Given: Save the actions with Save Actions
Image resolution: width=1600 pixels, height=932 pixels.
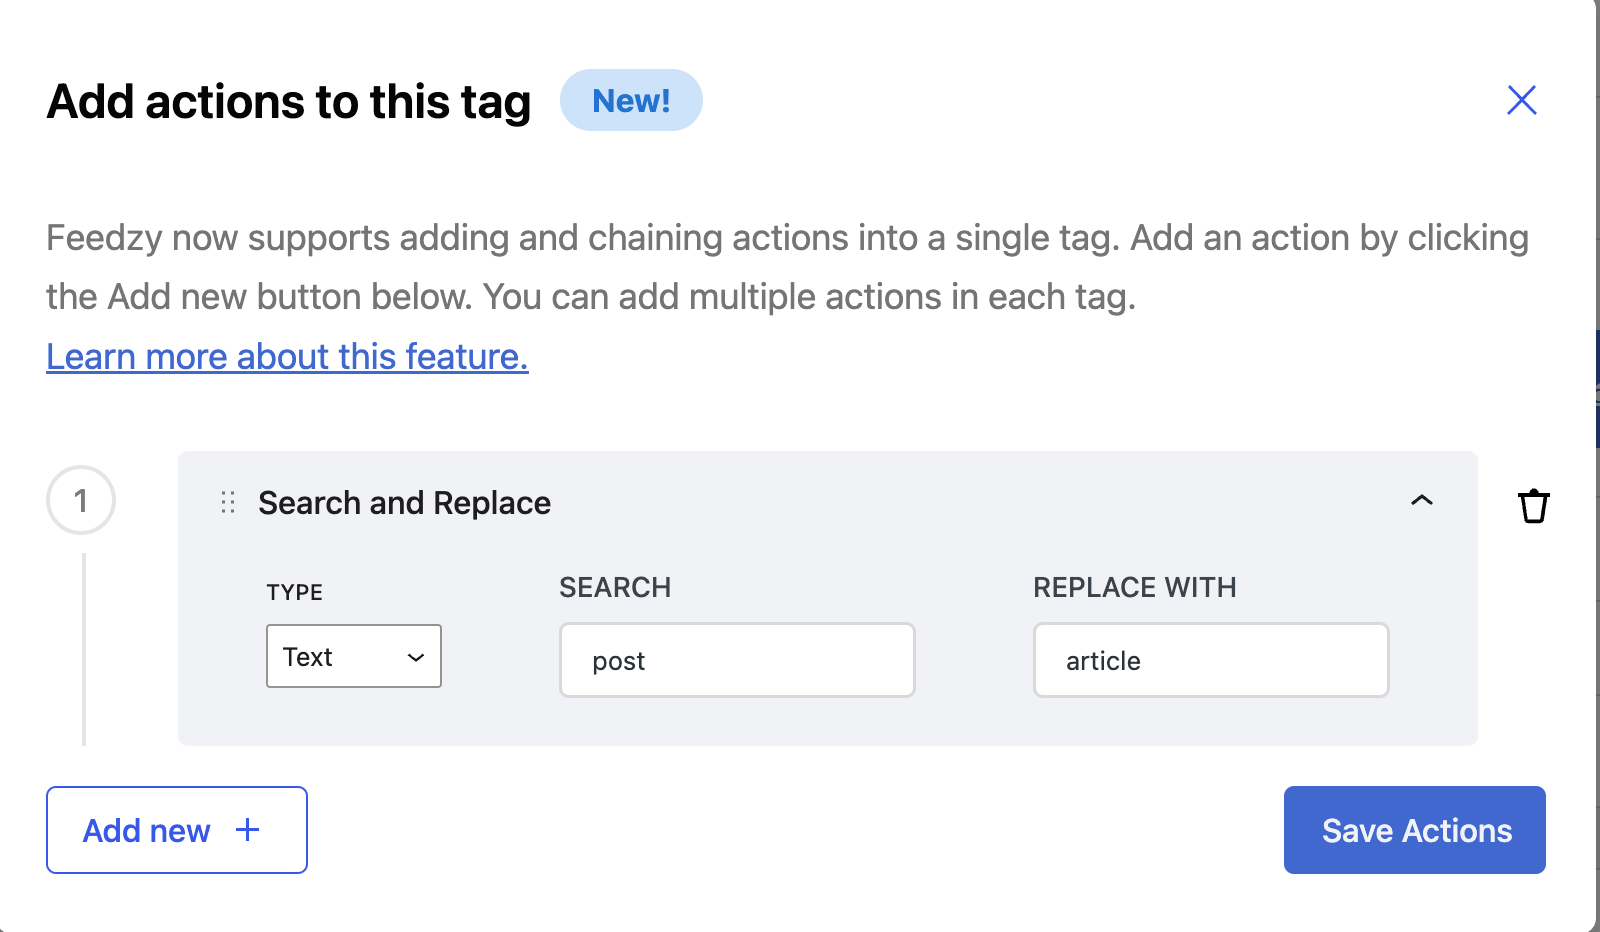Looking at the screenshot, I should (1414, 830).
